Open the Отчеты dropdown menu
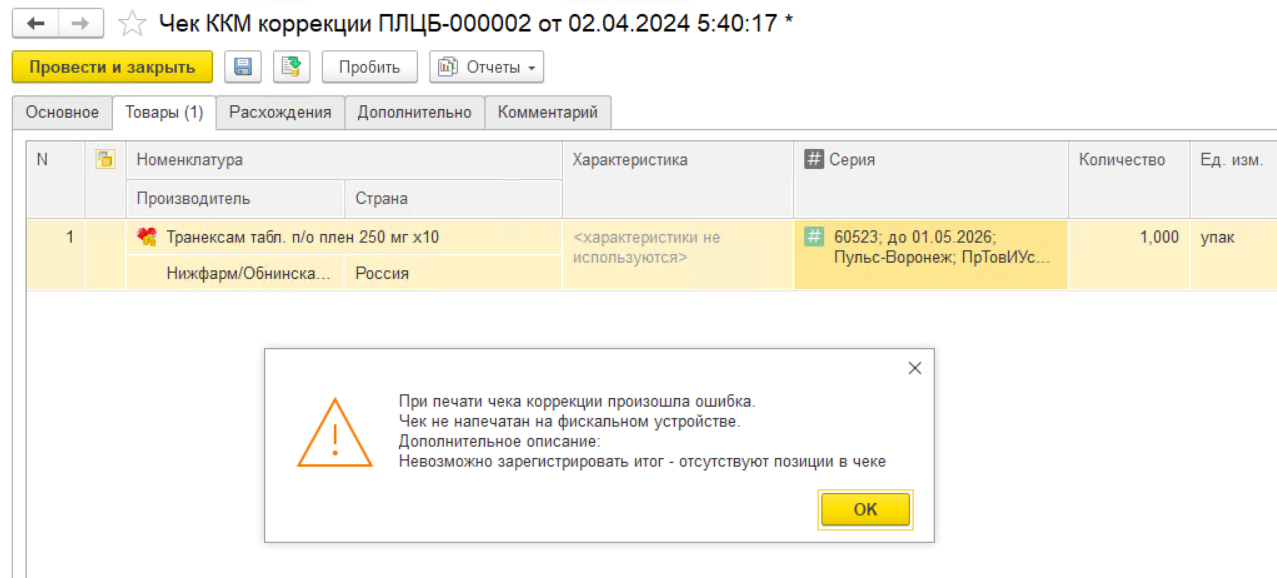The width and height of the screenshot is (1277, 578). pyautogui.click(x=487, y=67)
